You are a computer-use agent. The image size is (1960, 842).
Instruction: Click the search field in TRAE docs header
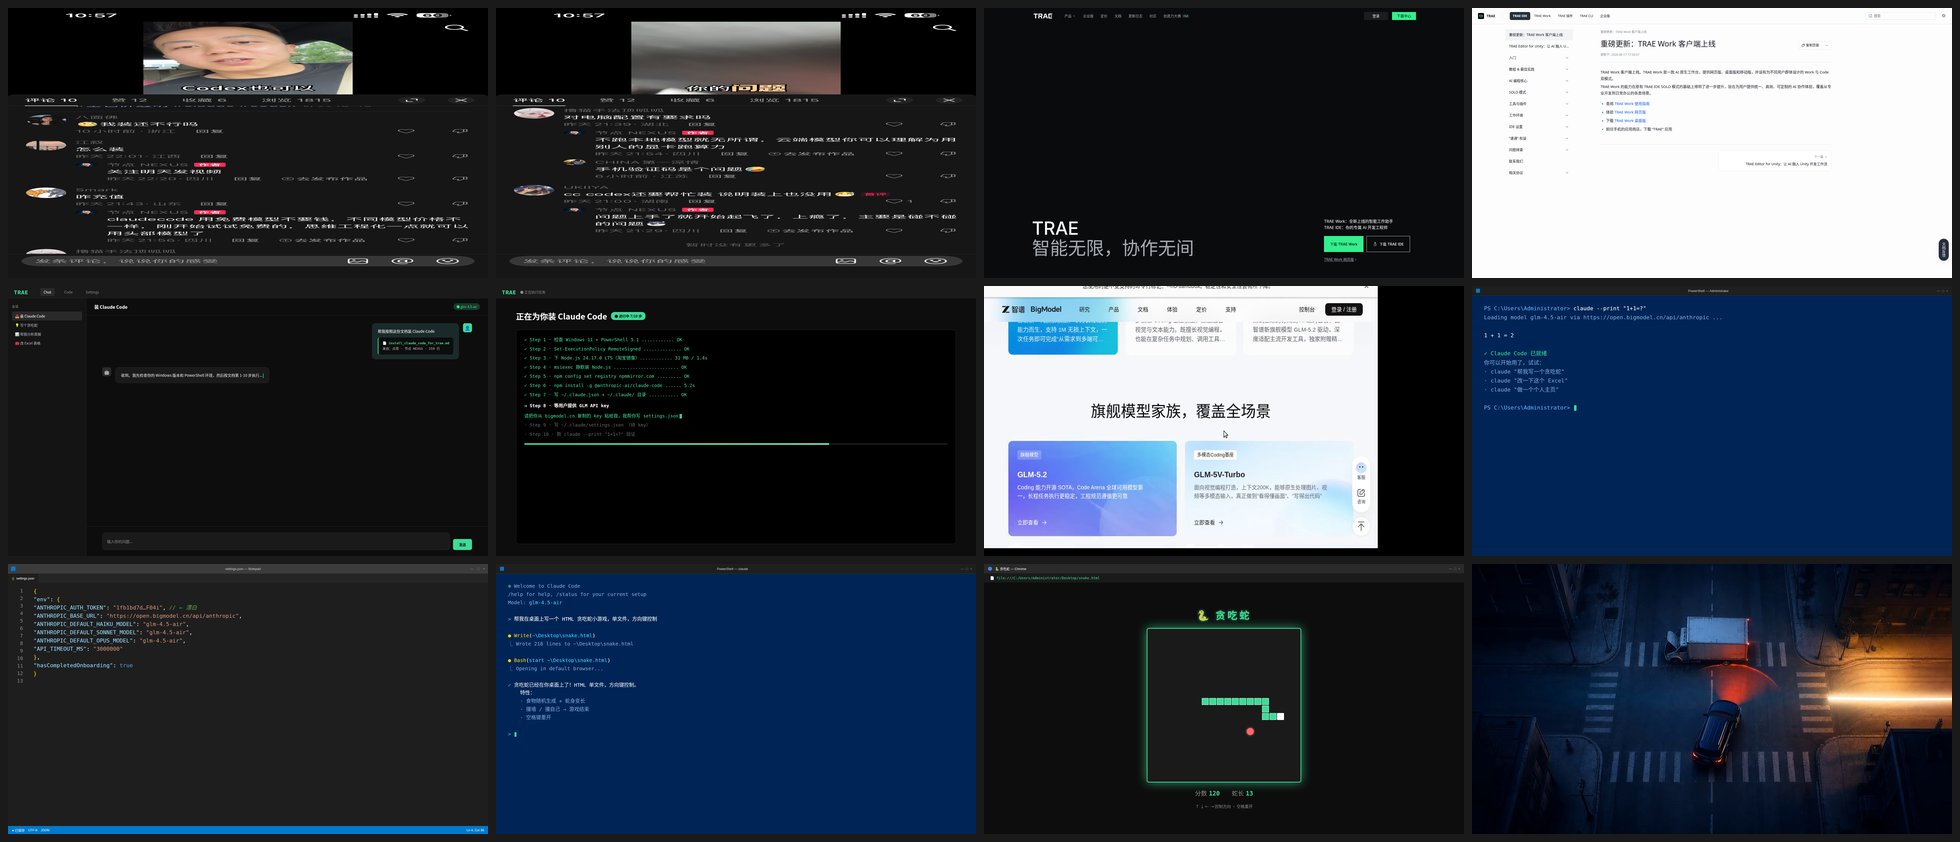(x=1901, y=16)
